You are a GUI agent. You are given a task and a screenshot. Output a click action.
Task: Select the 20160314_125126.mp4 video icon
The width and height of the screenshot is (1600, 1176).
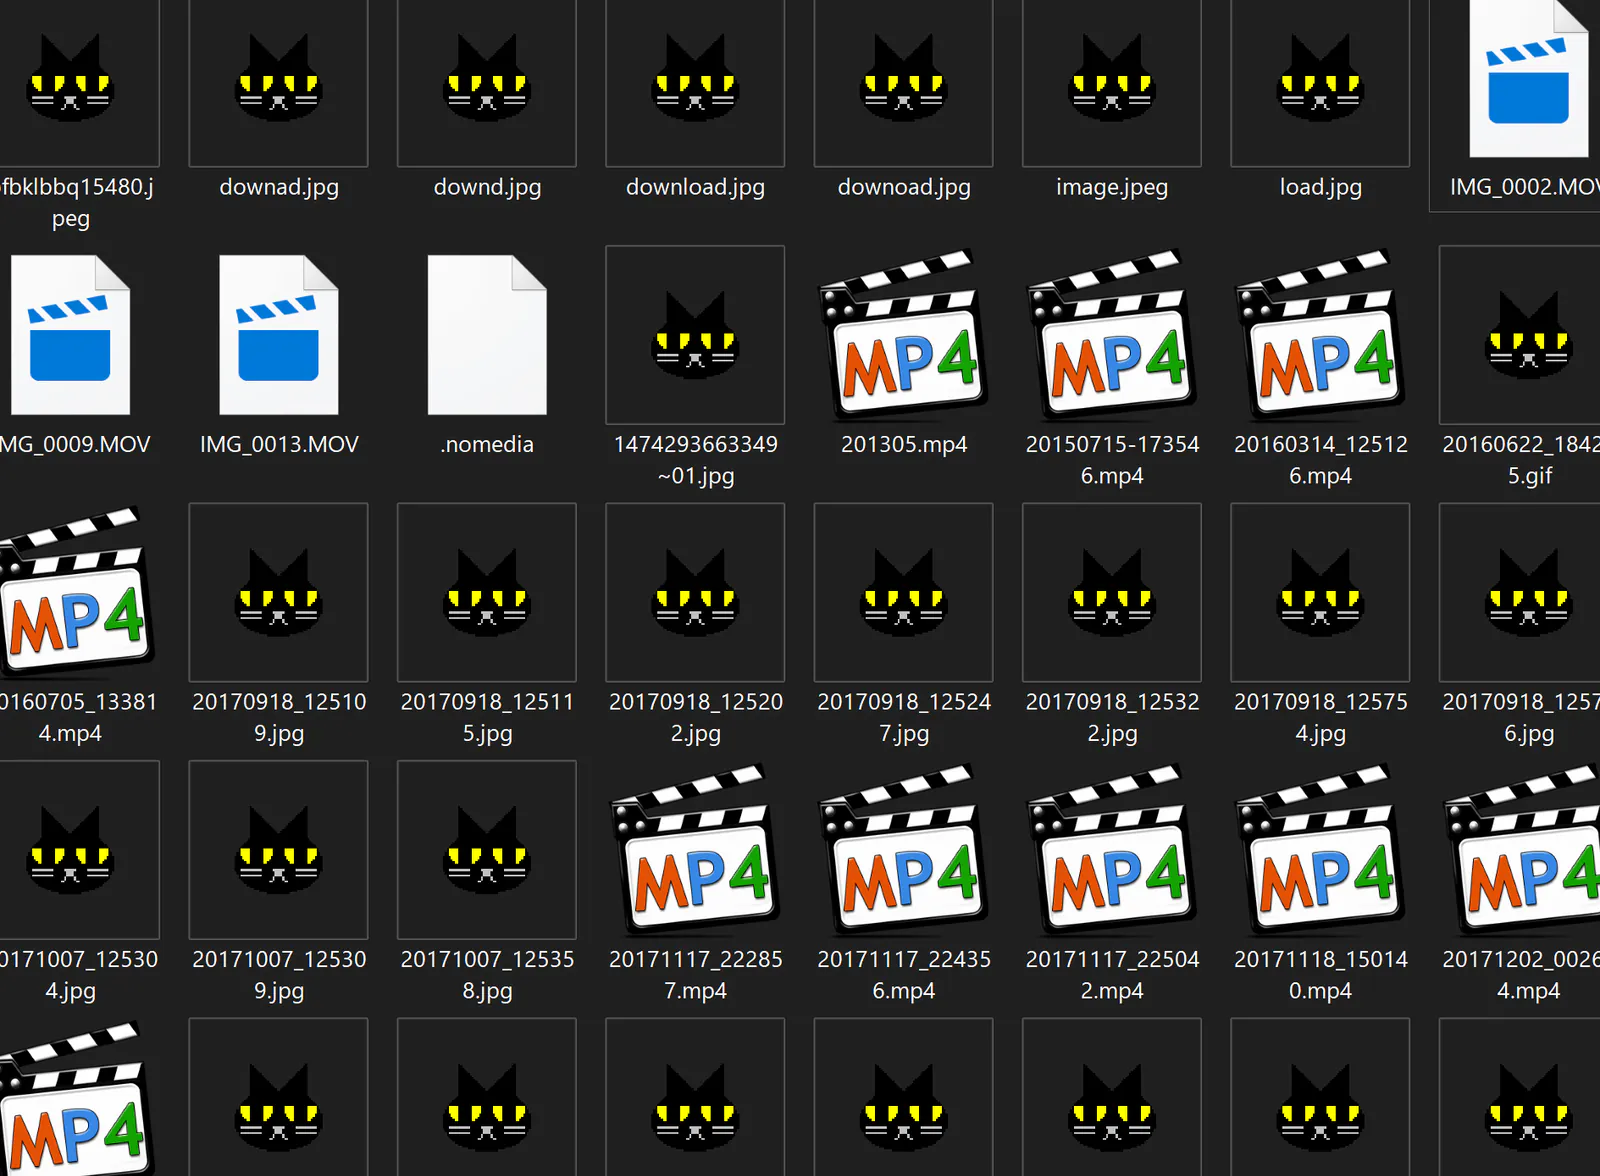[x=1320, y=335]
